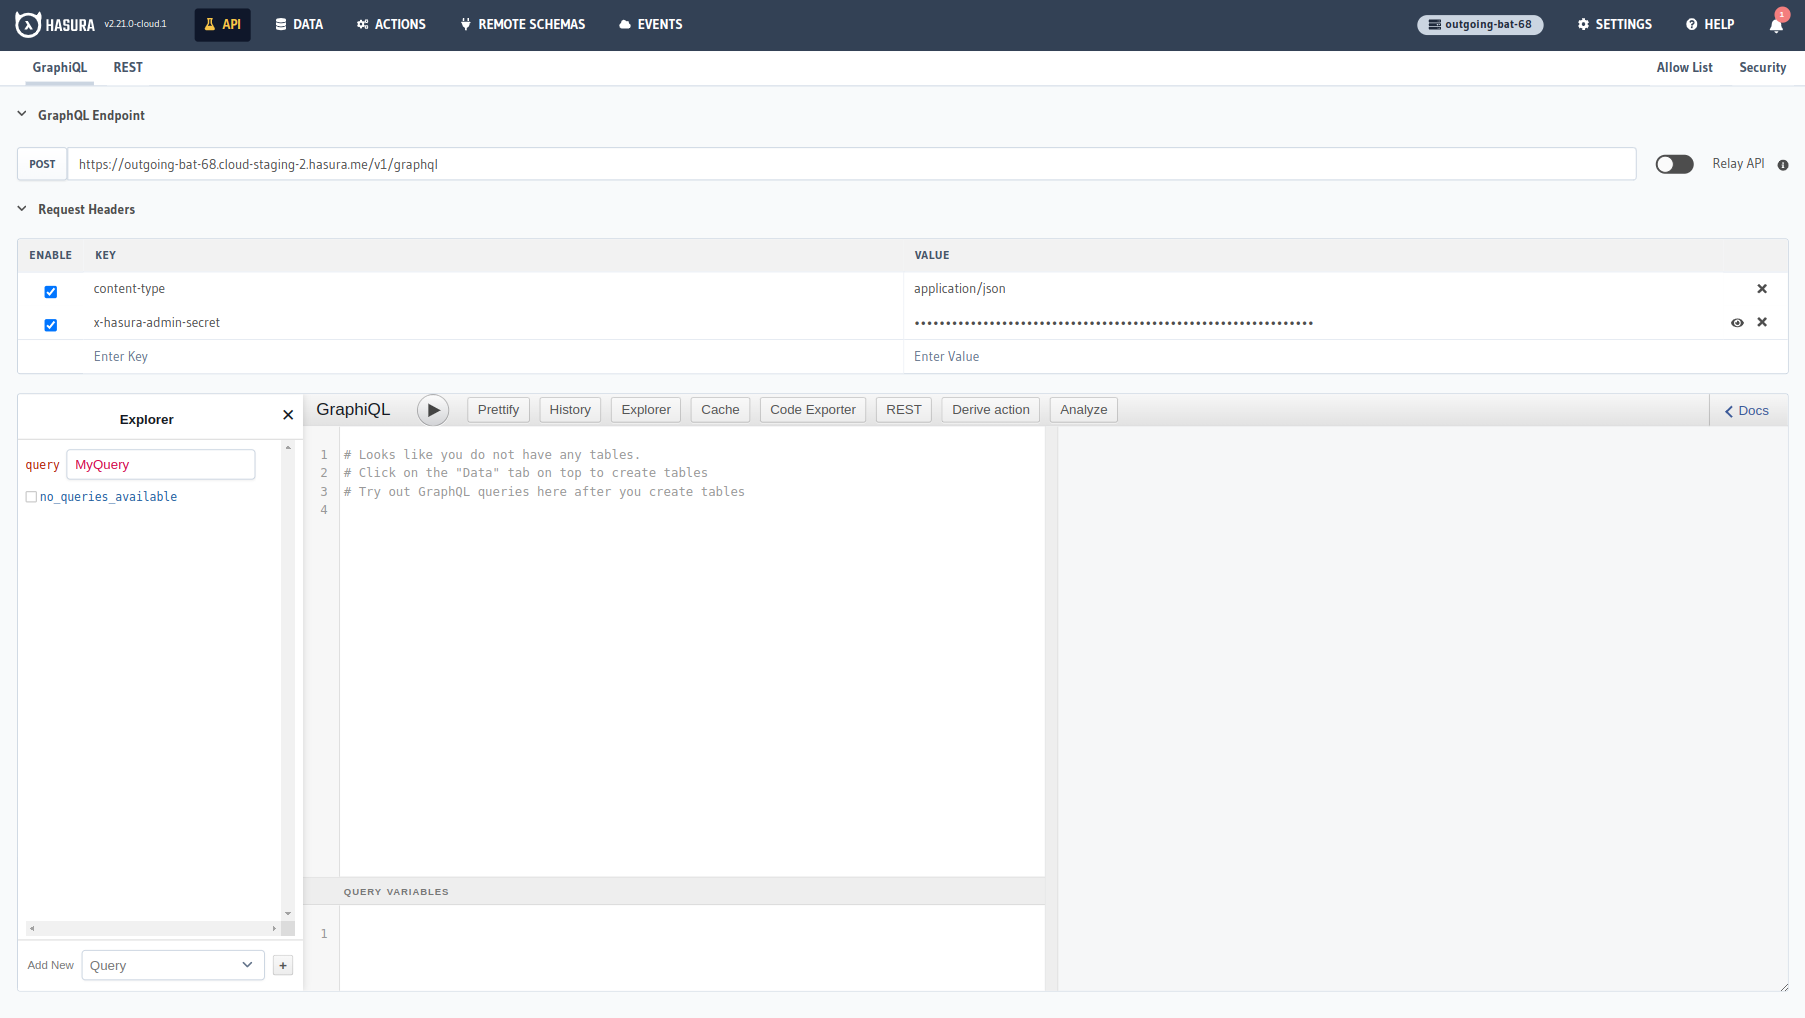
Task: Click the plus button beside Add New
Action: click(x=283, y=966)
